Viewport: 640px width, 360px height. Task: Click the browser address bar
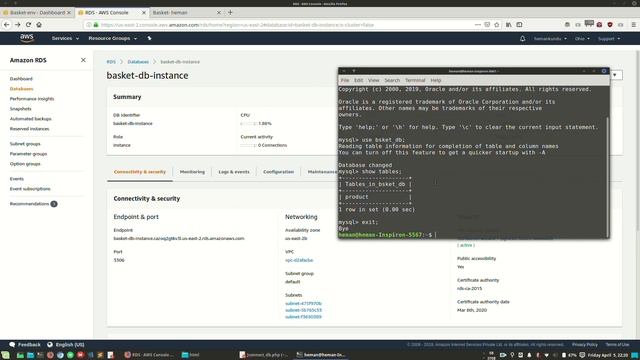pyautogui.click(x=278, y=24)
